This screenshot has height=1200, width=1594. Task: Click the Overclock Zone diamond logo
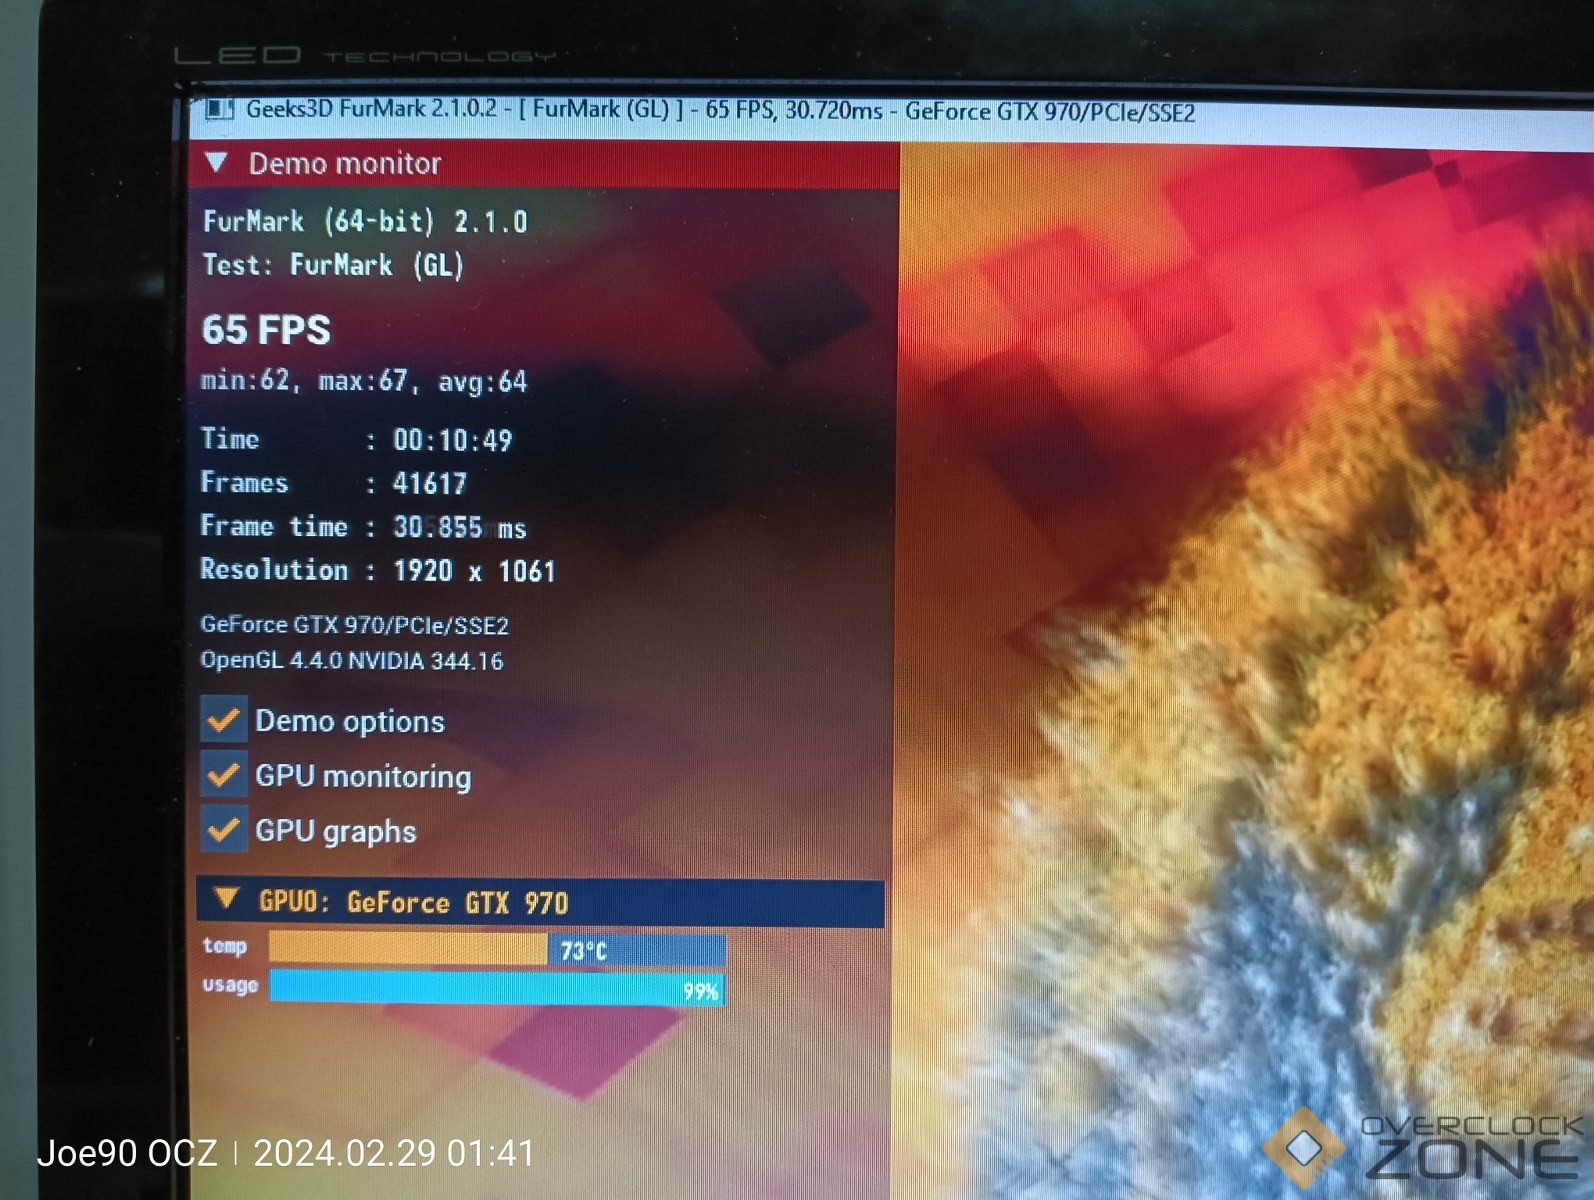[1304, 1149]
